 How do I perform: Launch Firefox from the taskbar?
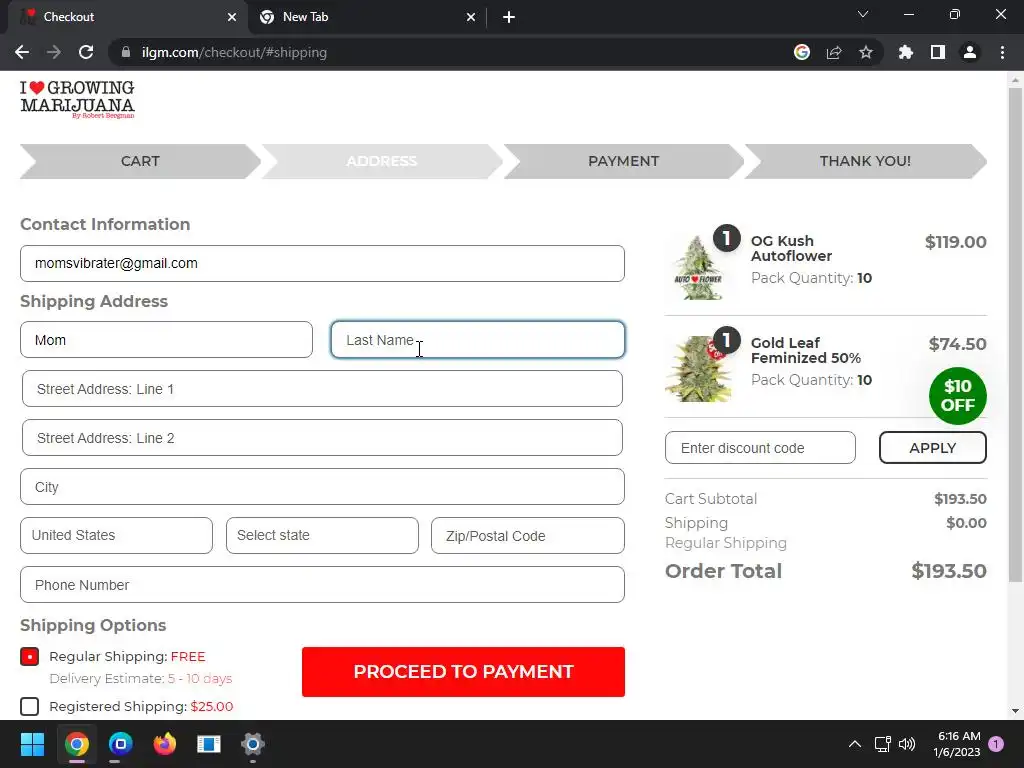point(165,744)
